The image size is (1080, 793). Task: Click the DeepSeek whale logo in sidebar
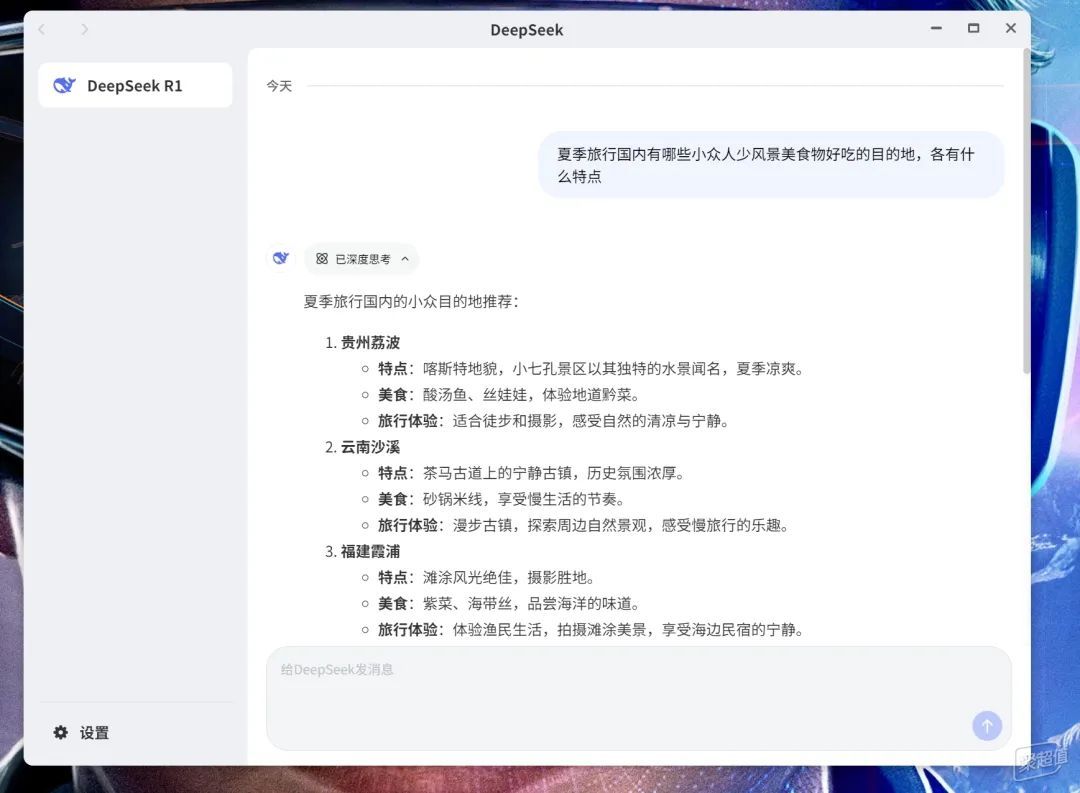tap(64, 85)
